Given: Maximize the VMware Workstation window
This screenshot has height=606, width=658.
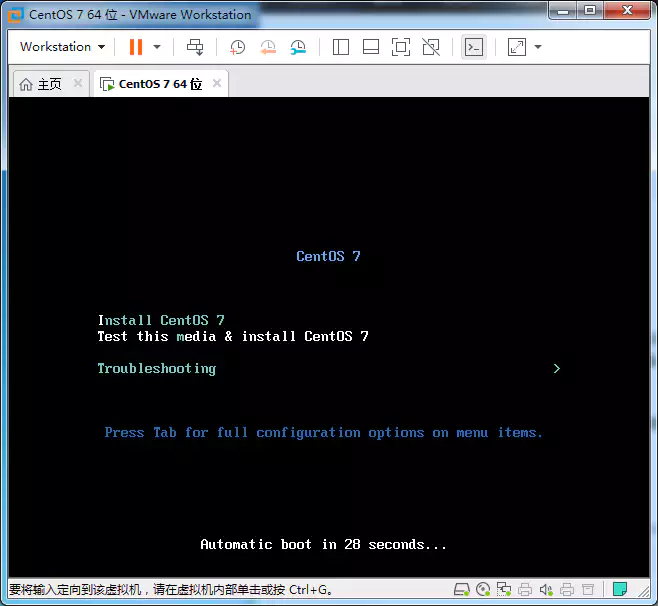Looking at the screenshot, I should point(590,10).
